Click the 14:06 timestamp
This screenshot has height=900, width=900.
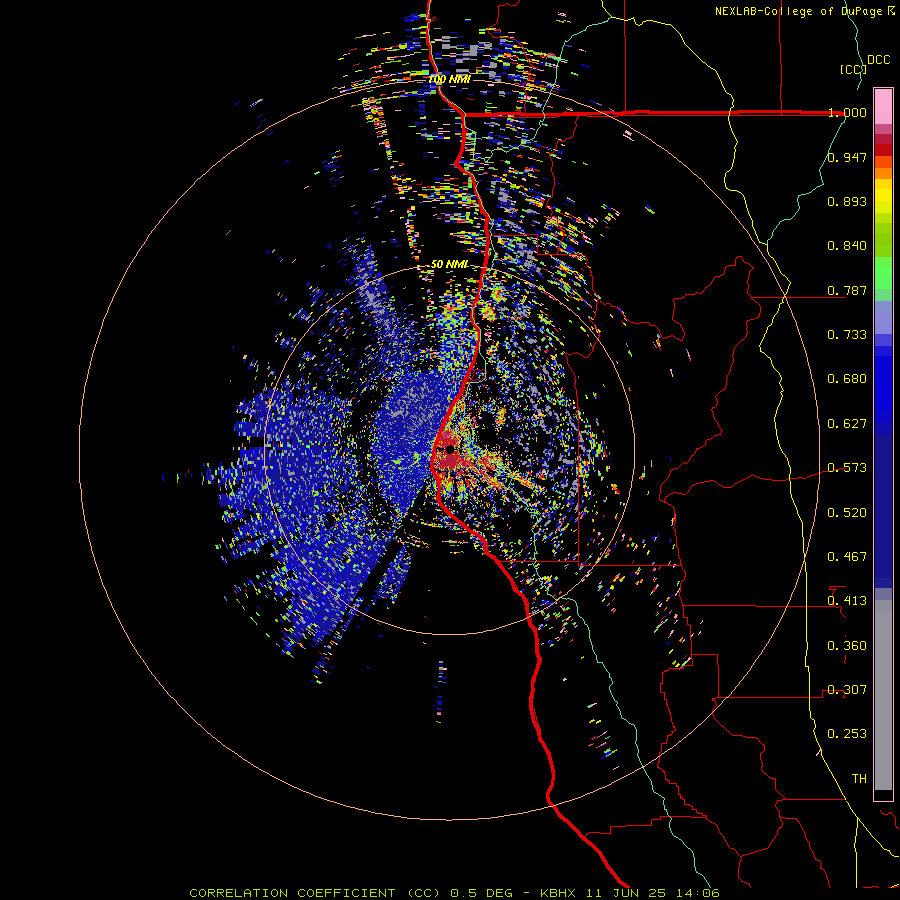(697, 893)
